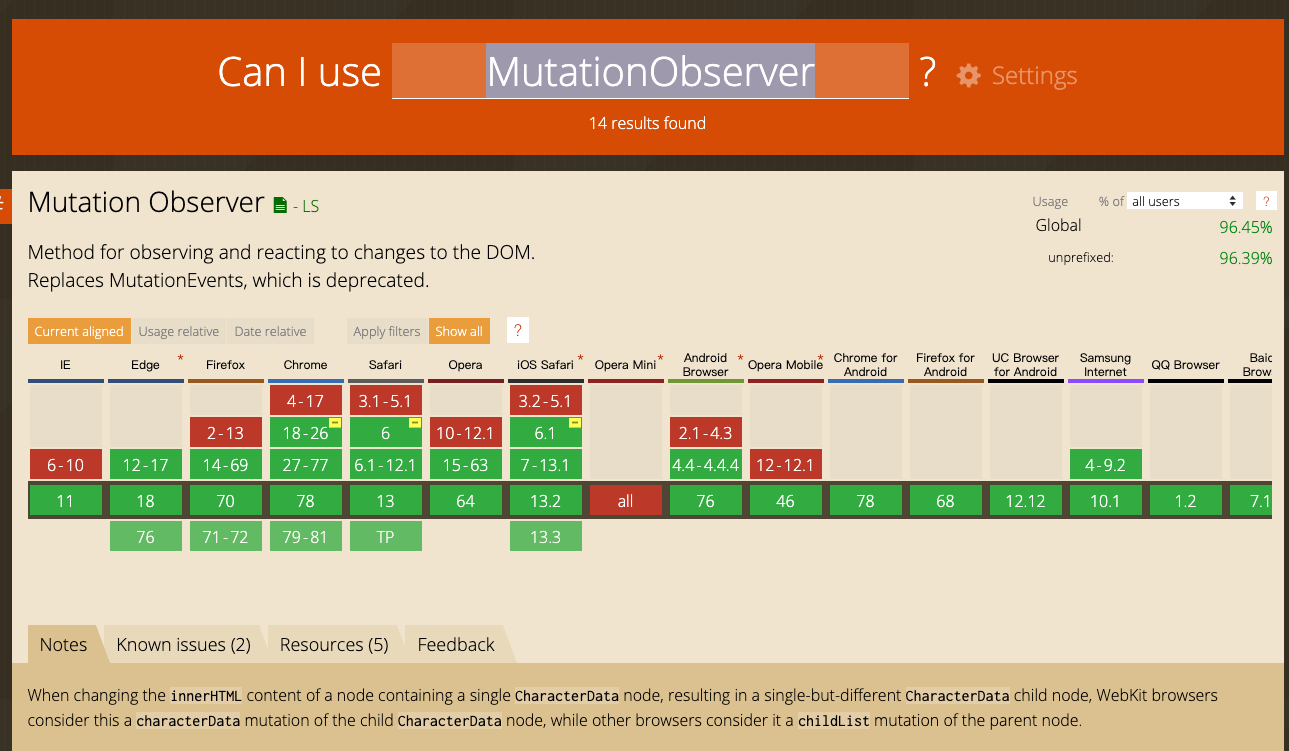The image size is (1289, 751).
Task: Switch to Date relative view
Action: (x=270, y=331)
